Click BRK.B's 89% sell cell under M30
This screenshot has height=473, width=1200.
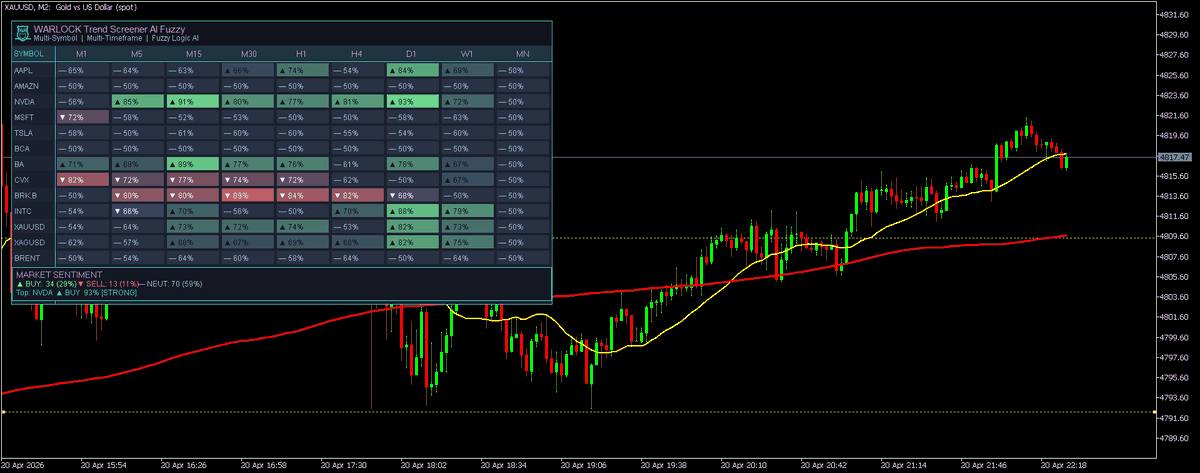[x=247, y=196]
